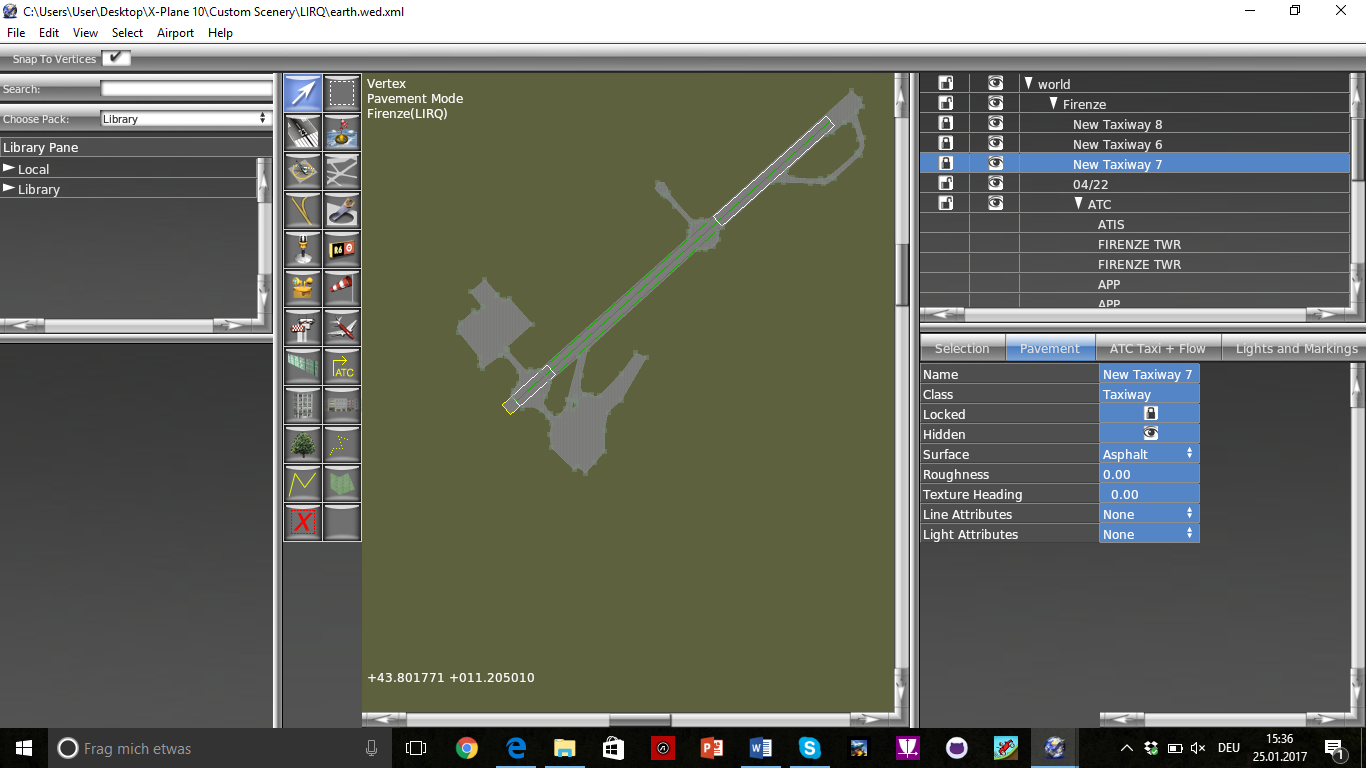Click the map's horizontal scrollbar thumb
Viewport: 1366px width, 768px height.
coord(639,720)
